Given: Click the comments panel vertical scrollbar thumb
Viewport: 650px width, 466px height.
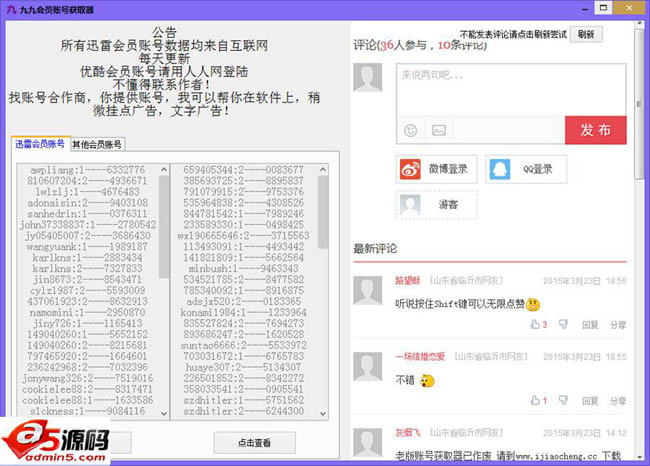Looking at the screenshot, I should (639, 104).
